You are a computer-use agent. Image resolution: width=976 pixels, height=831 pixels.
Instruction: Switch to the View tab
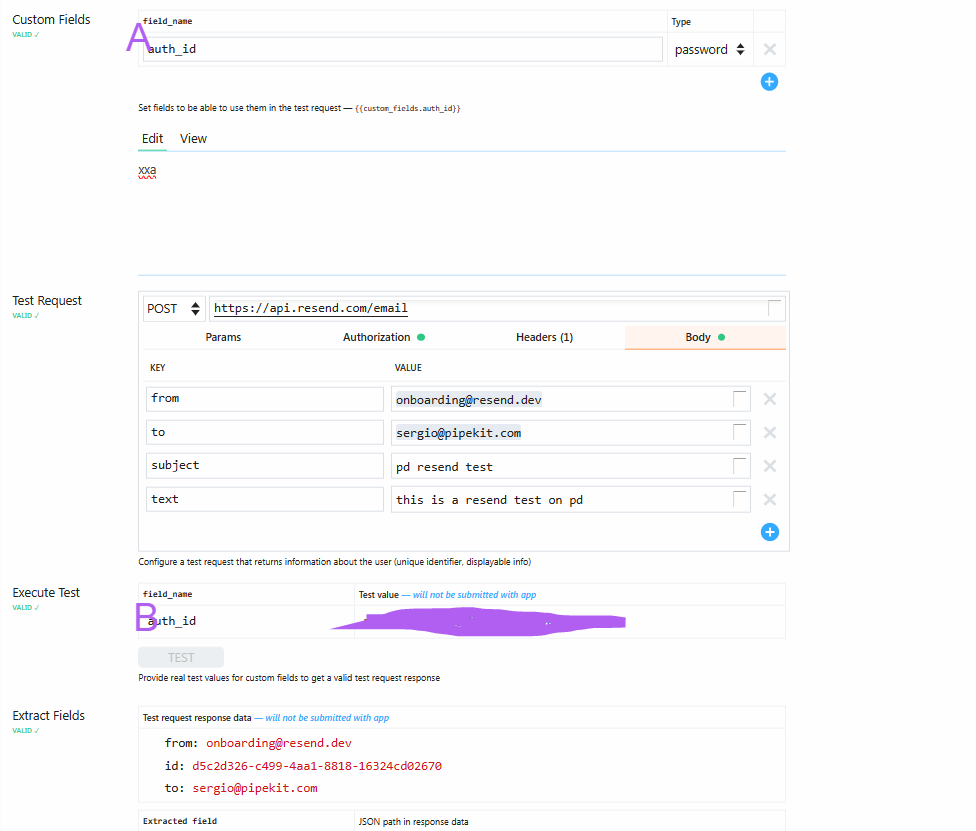(x=193, y=138)
